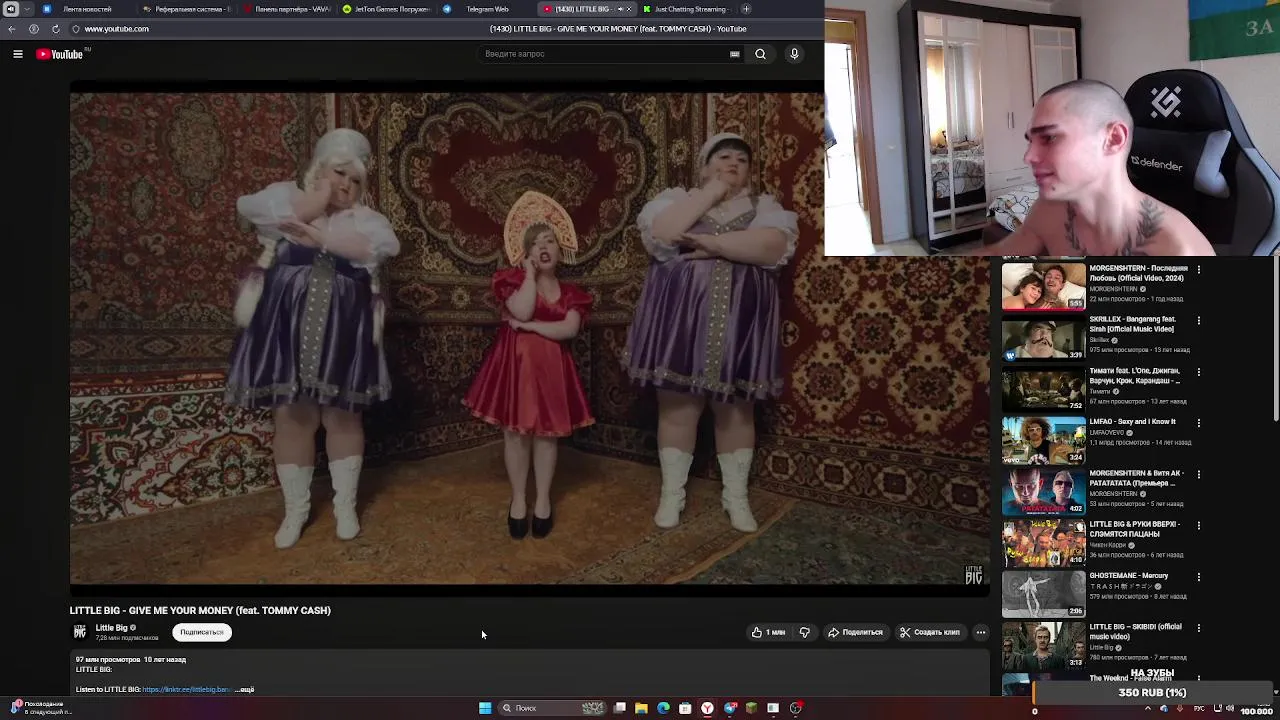1280x720 pixels.
Task: Open options menu for LMFAO video
Action: (x=1198, y=422)
